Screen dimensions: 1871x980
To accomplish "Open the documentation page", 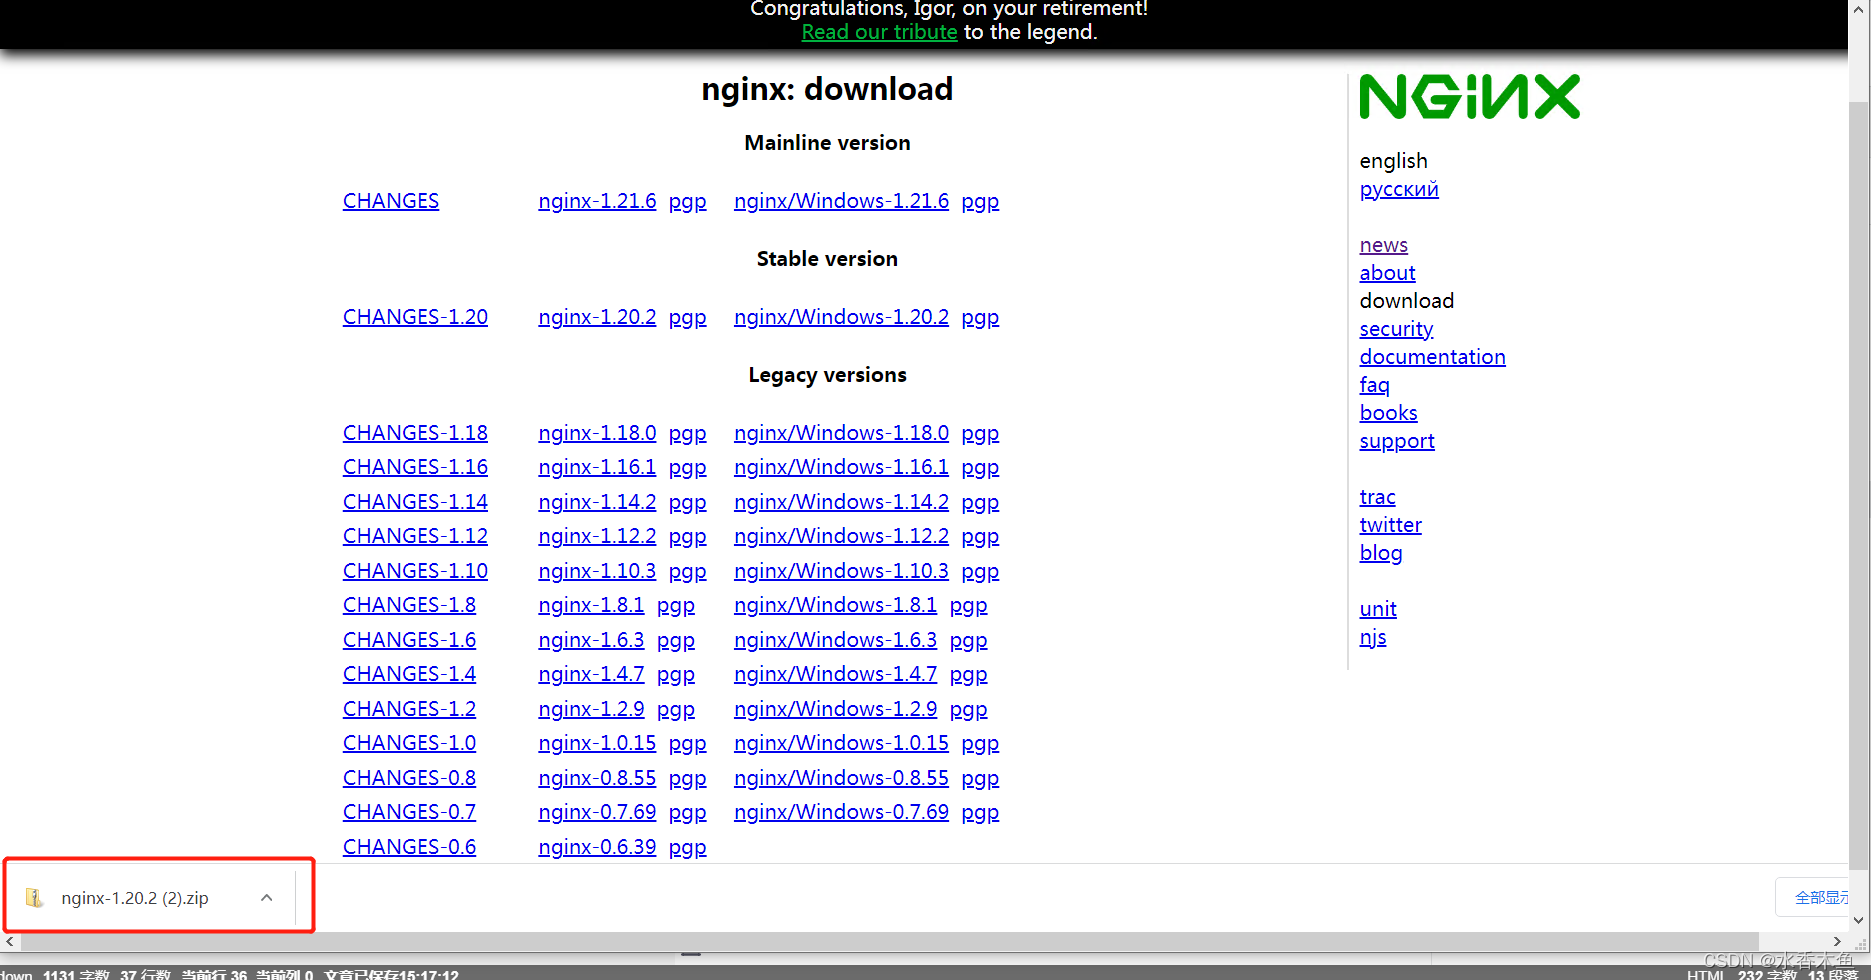I will [x=1432, y=357].
